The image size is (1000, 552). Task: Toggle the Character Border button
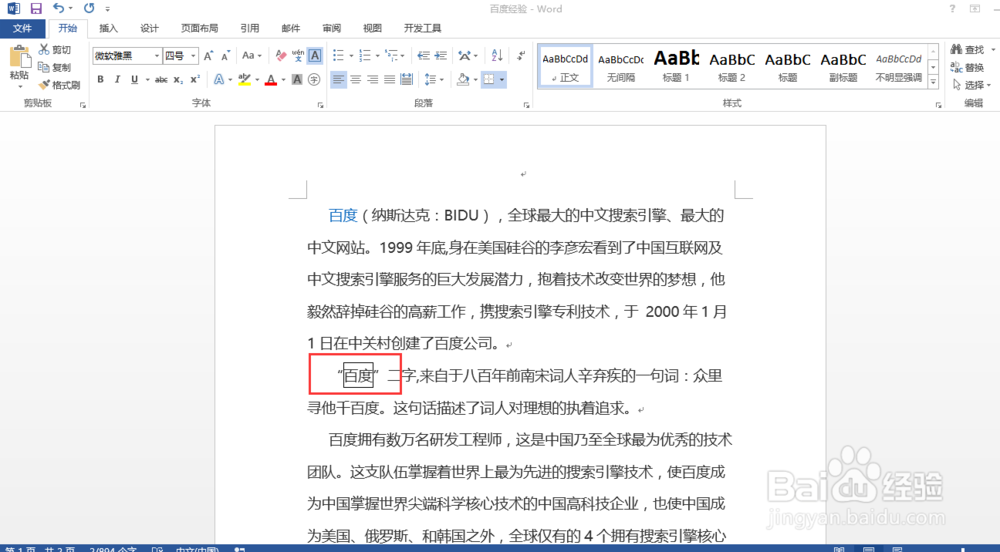coord(314,56)
